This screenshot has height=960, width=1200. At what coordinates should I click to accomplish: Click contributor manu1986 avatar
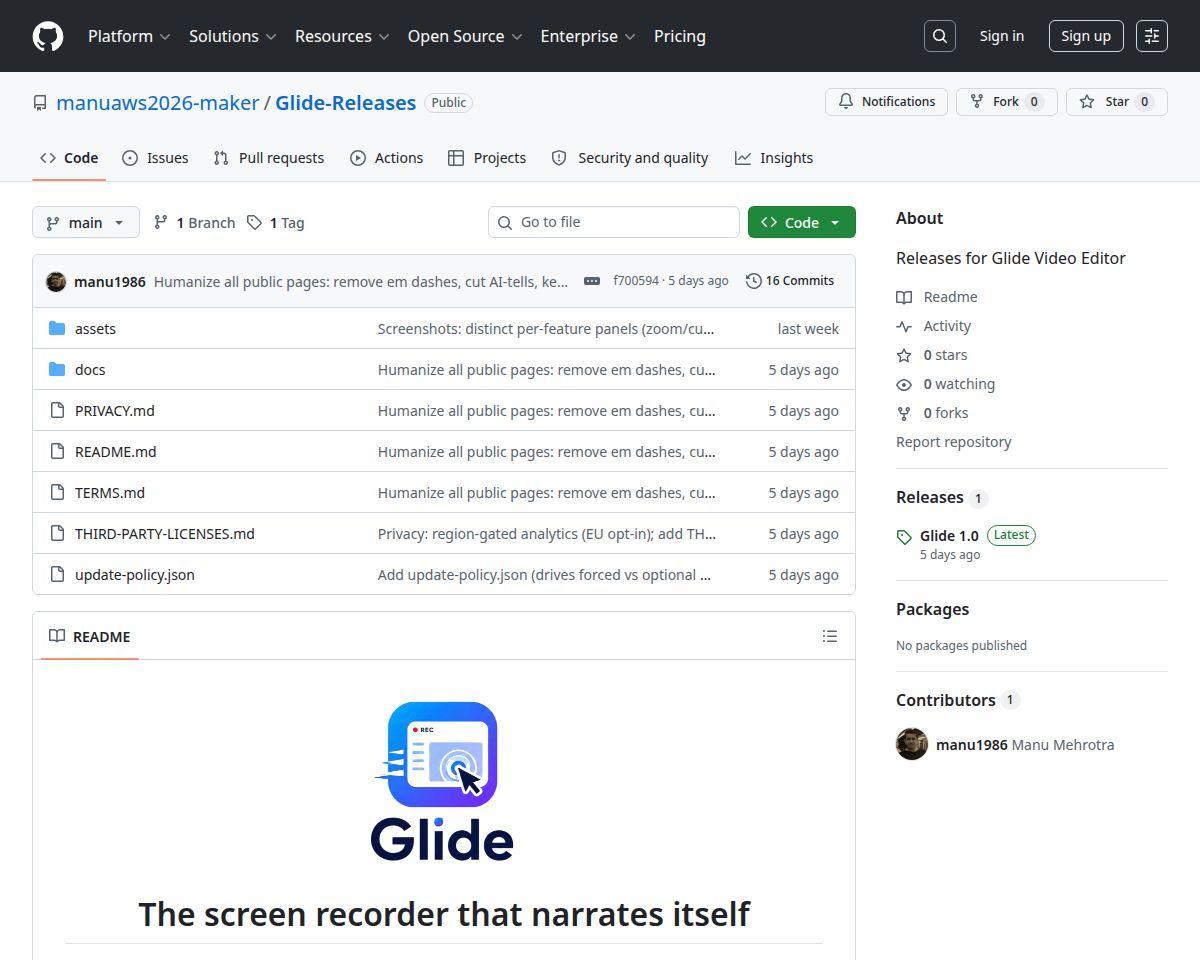tap(912, 744)
